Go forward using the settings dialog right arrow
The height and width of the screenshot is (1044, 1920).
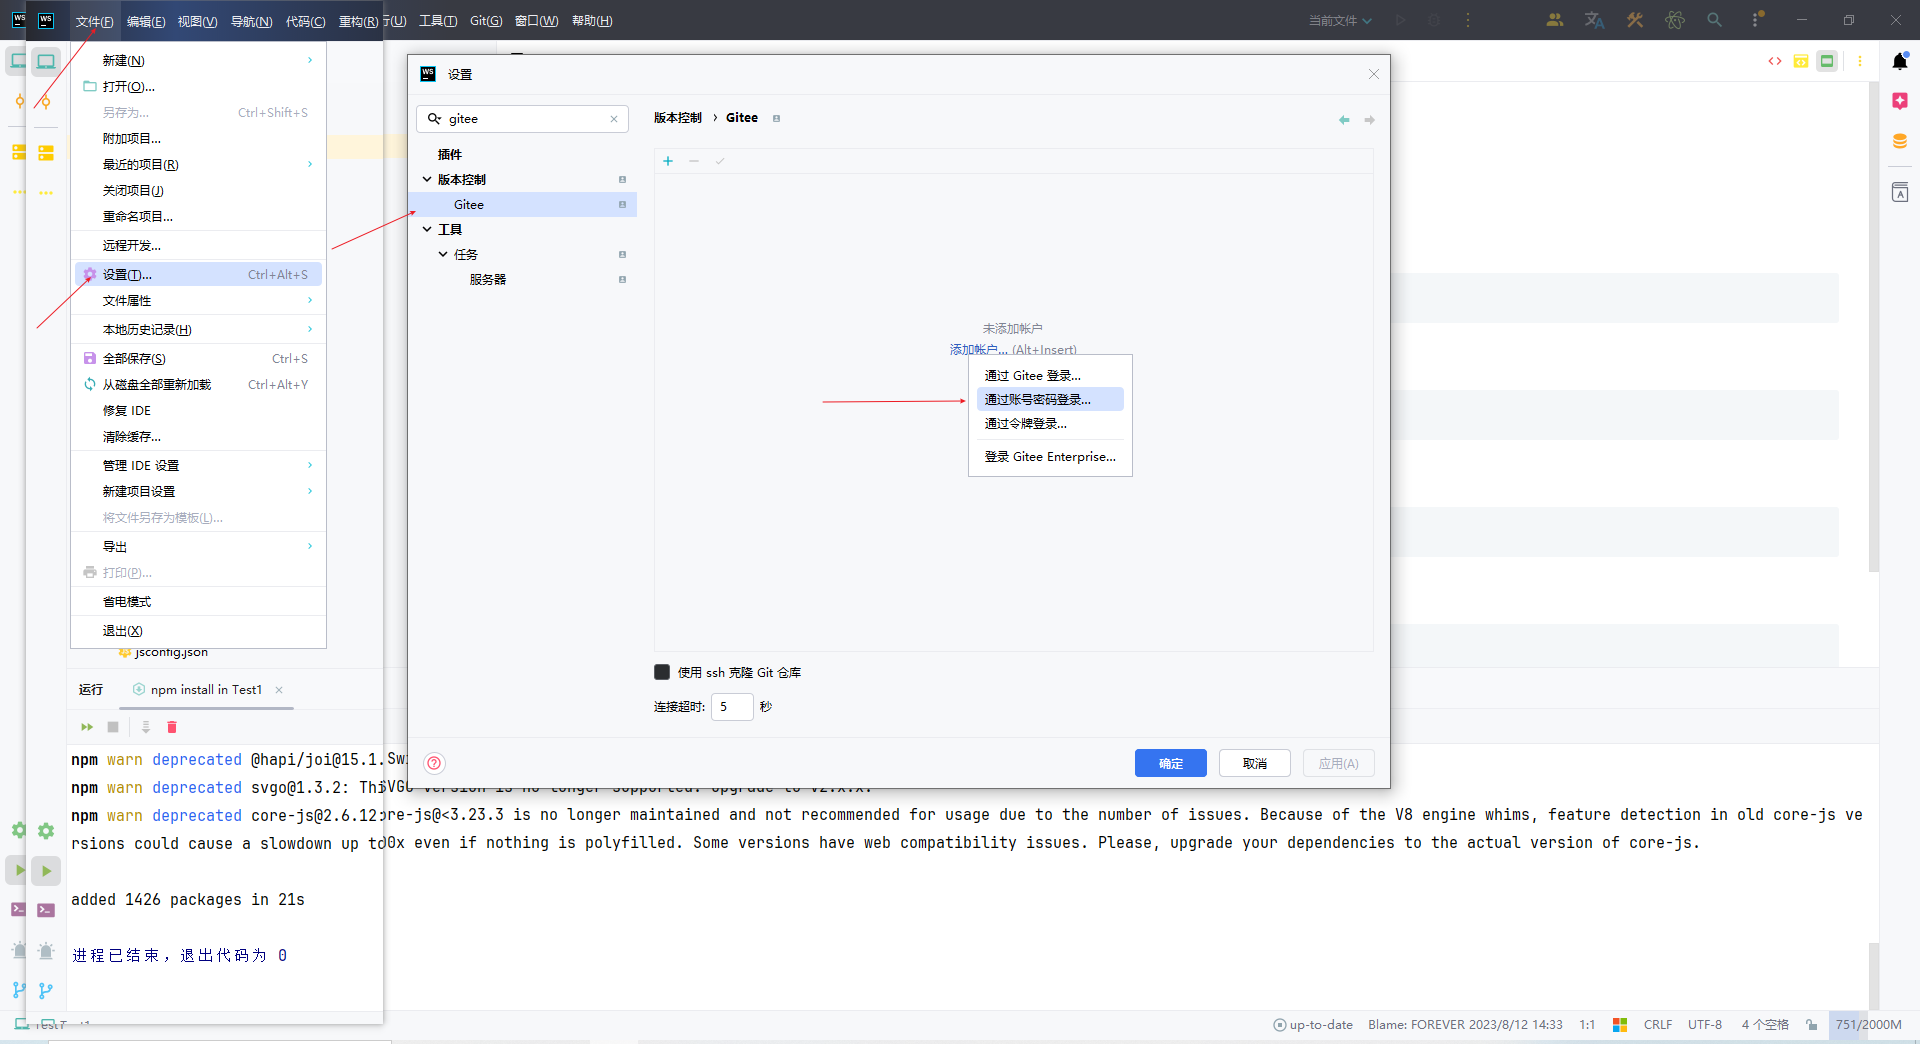click(1370, 120)
